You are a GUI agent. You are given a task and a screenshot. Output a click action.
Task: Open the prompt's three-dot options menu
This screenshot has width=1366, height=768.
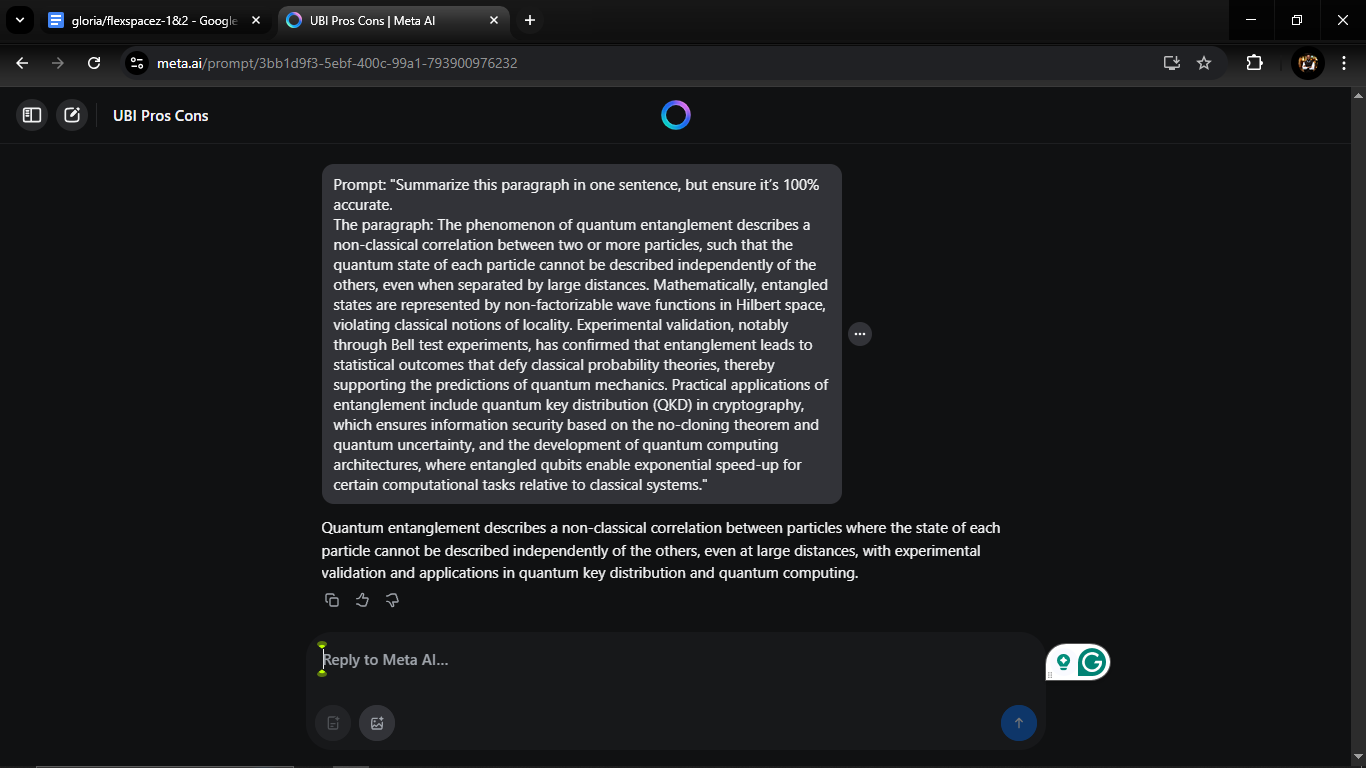pos(860,334)
